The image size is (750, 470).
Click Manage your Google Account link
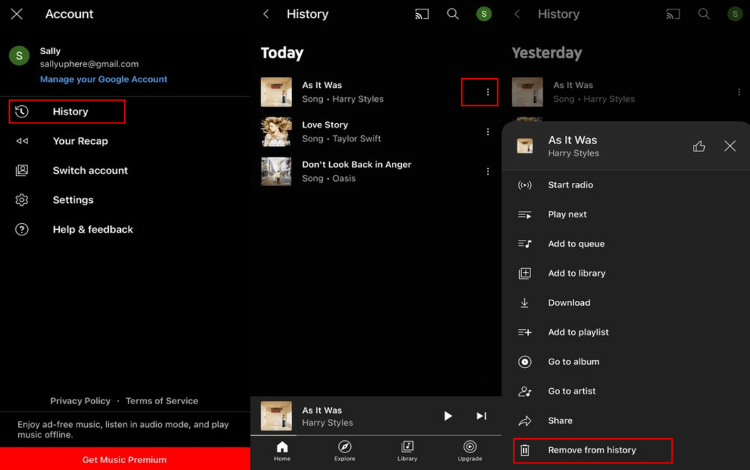(x=103, y=79)
